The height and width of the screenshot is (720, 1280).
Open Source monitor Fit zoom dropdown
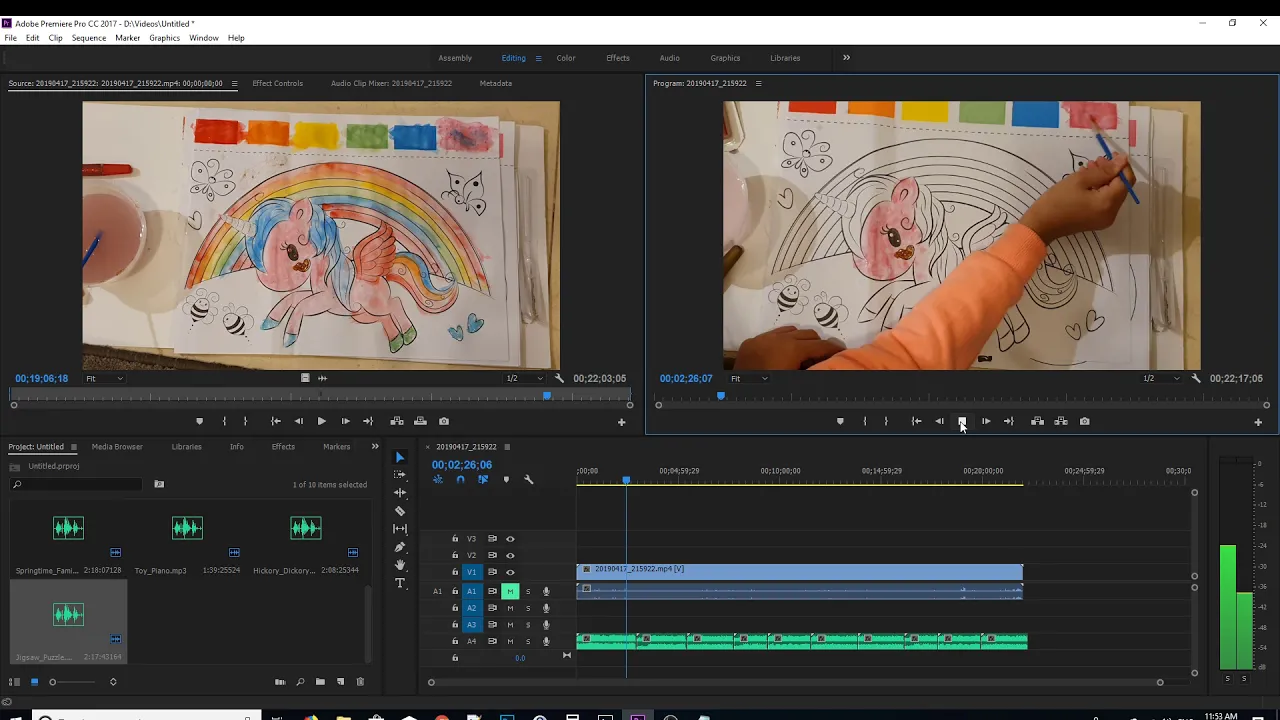(105, 379)
